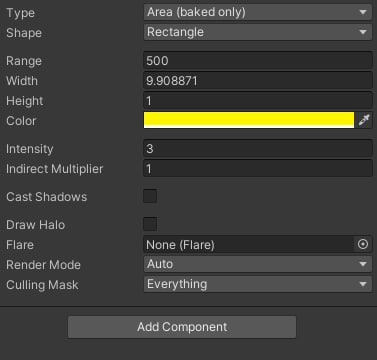Click the Width field containing 9.908871
The image size is (377, 360).
258,80
